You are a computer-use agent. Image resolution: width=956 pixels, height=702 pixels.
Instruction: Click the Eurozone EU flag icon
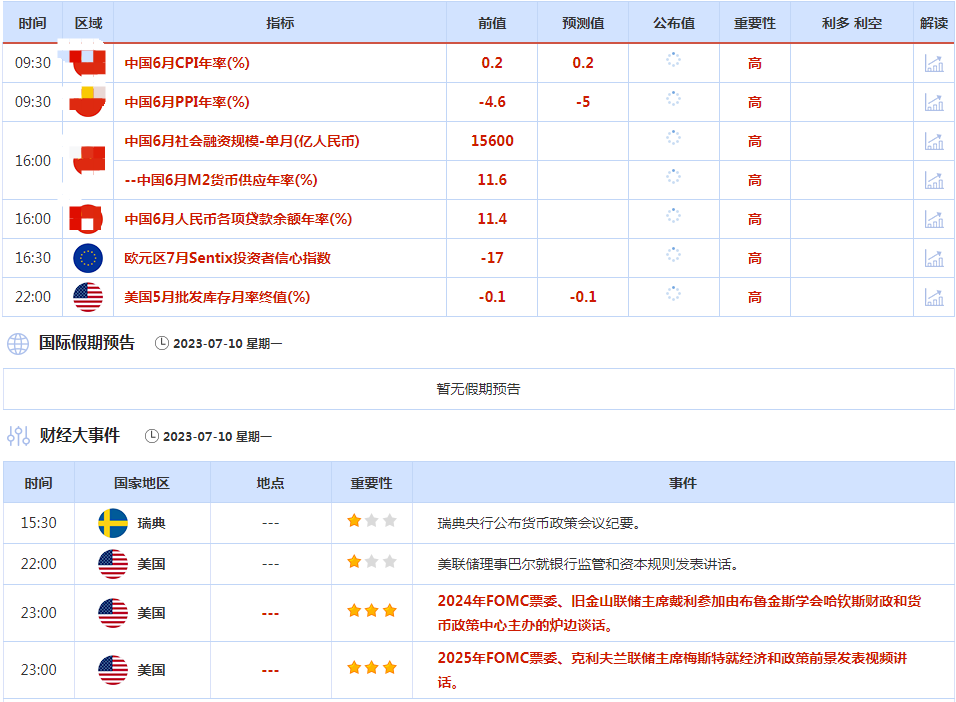[x=88, y=258]
